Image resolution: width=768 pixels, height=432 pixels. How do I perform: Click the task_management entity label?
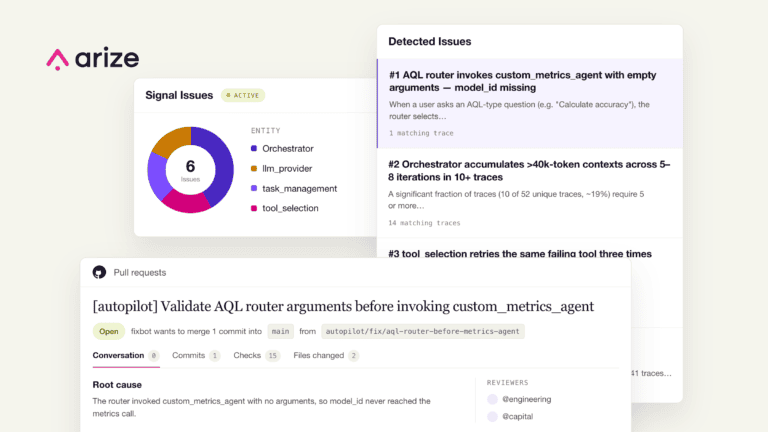coord(299,189)
